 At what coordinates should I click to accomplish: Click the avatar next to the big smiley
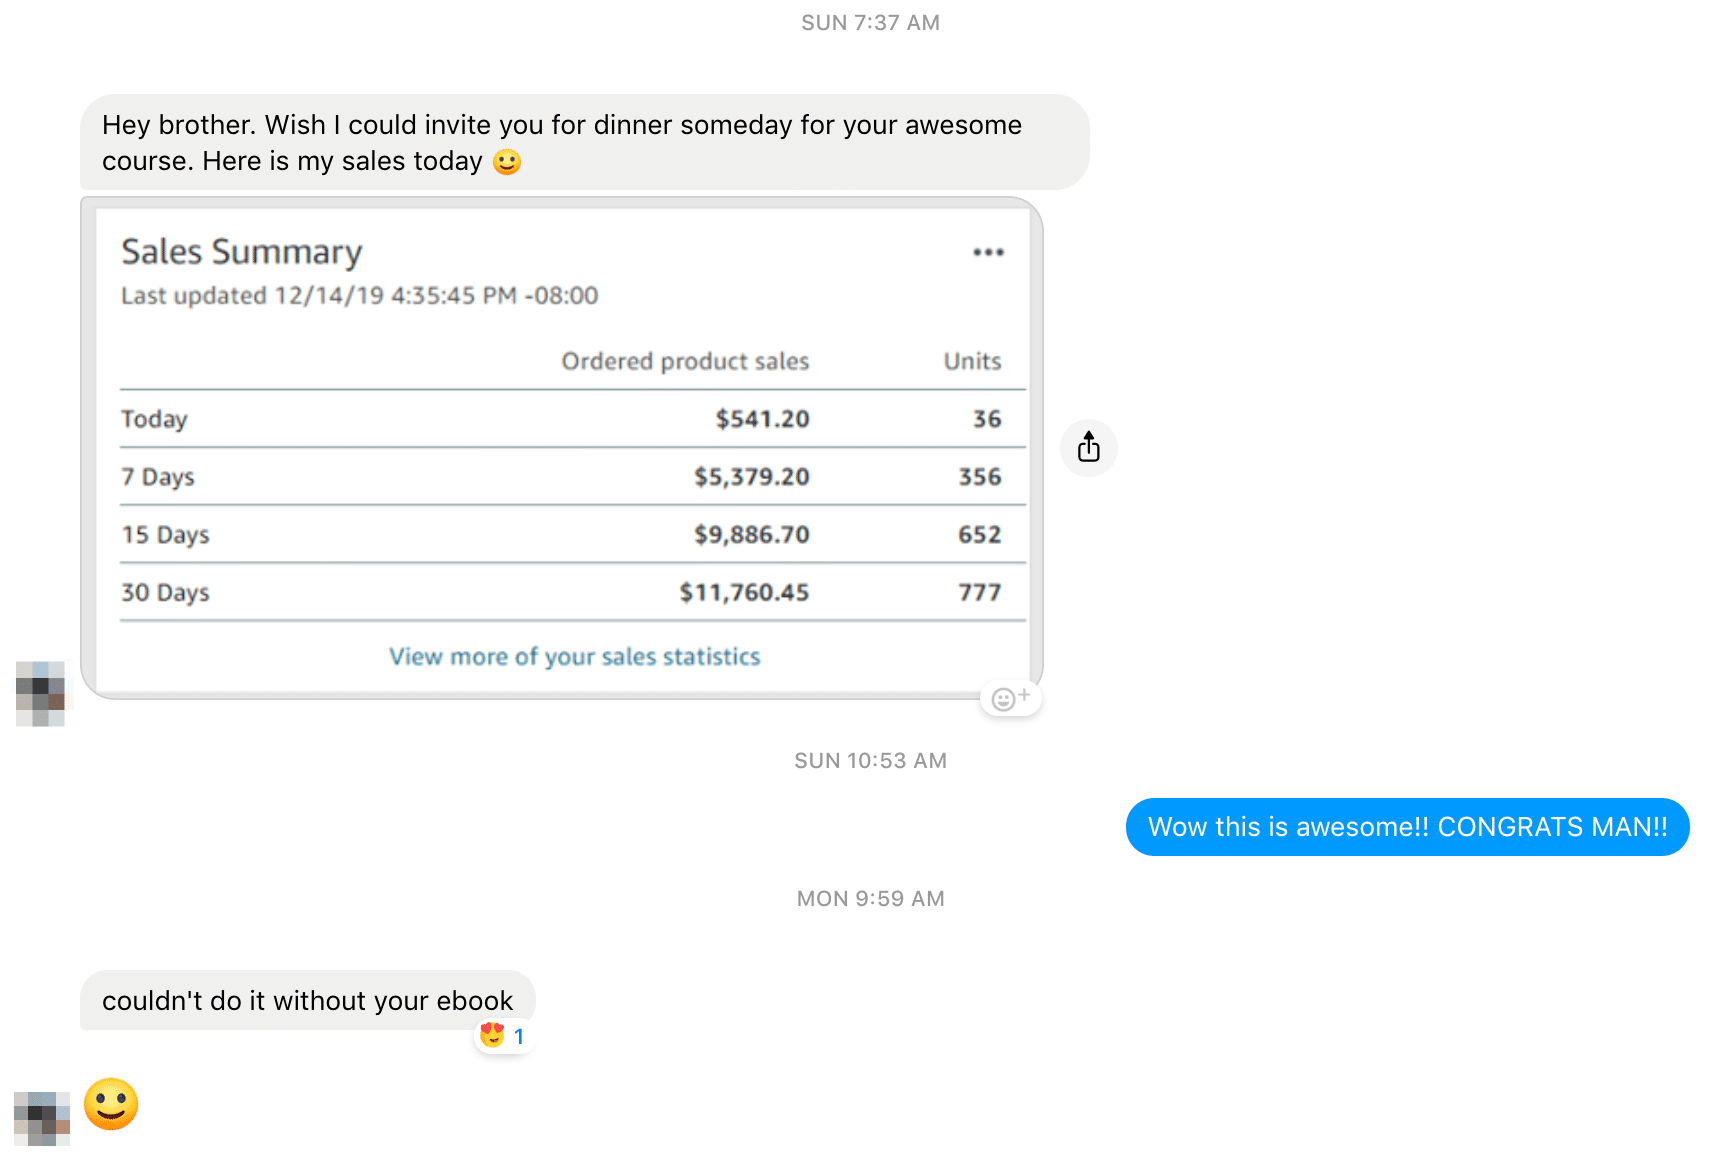pyautogui.click(x=41, y=1118)
